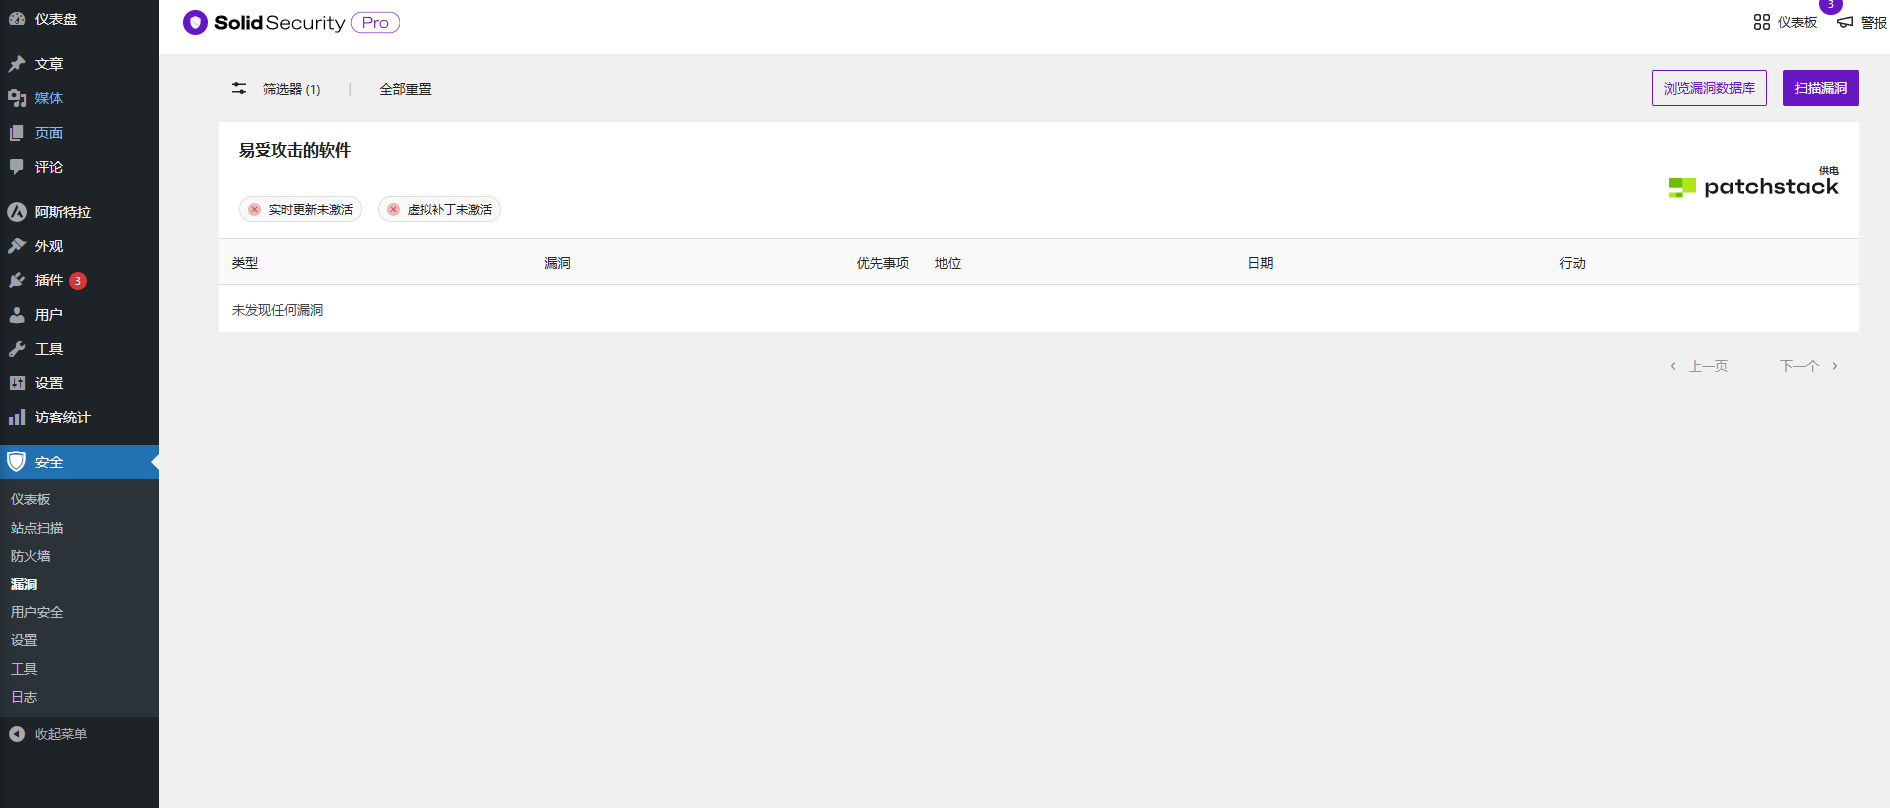Screen dimensions: 1890x808
Task: Click the 访客统计 bar chart icon
Action: pyautogui.click(x=17, y=417)
